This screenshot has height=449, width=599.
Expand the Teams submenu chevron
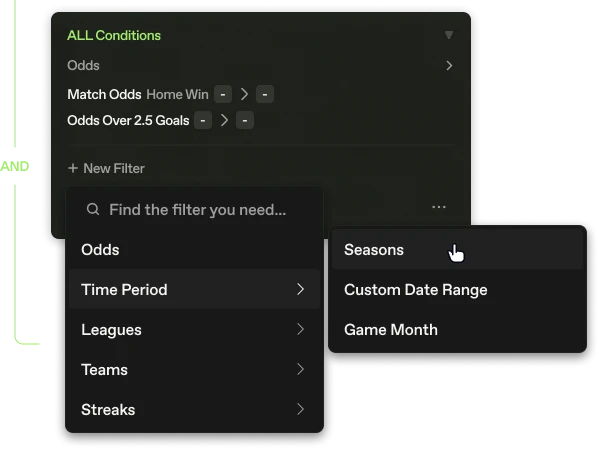[x=301, y=370]
